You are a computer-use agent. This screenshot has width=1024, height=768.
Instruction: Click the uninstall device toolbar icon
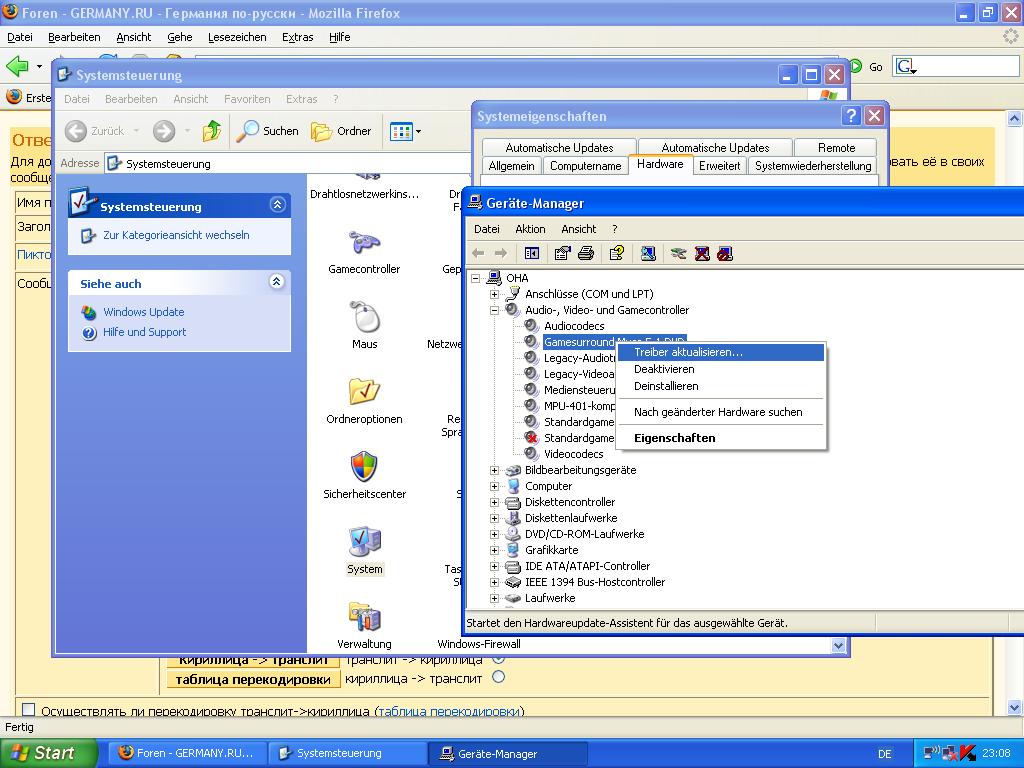[702, 253]
